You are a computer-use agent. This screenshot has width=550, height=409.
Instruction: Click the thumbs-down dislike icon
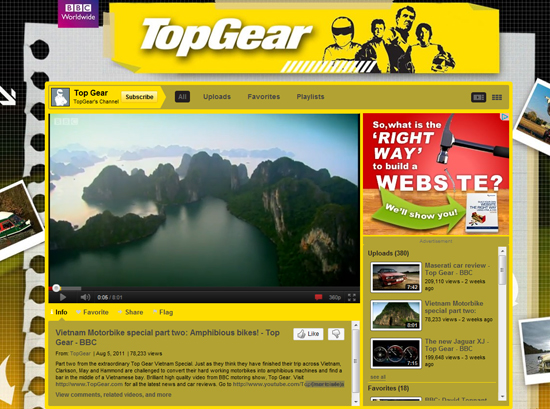336,334
